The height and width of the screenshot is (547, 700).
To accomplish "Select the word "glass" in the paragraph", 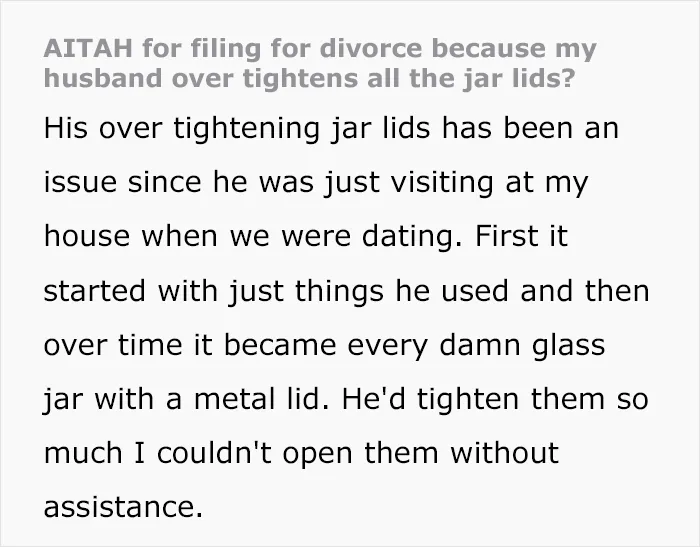I will point(568,346).
